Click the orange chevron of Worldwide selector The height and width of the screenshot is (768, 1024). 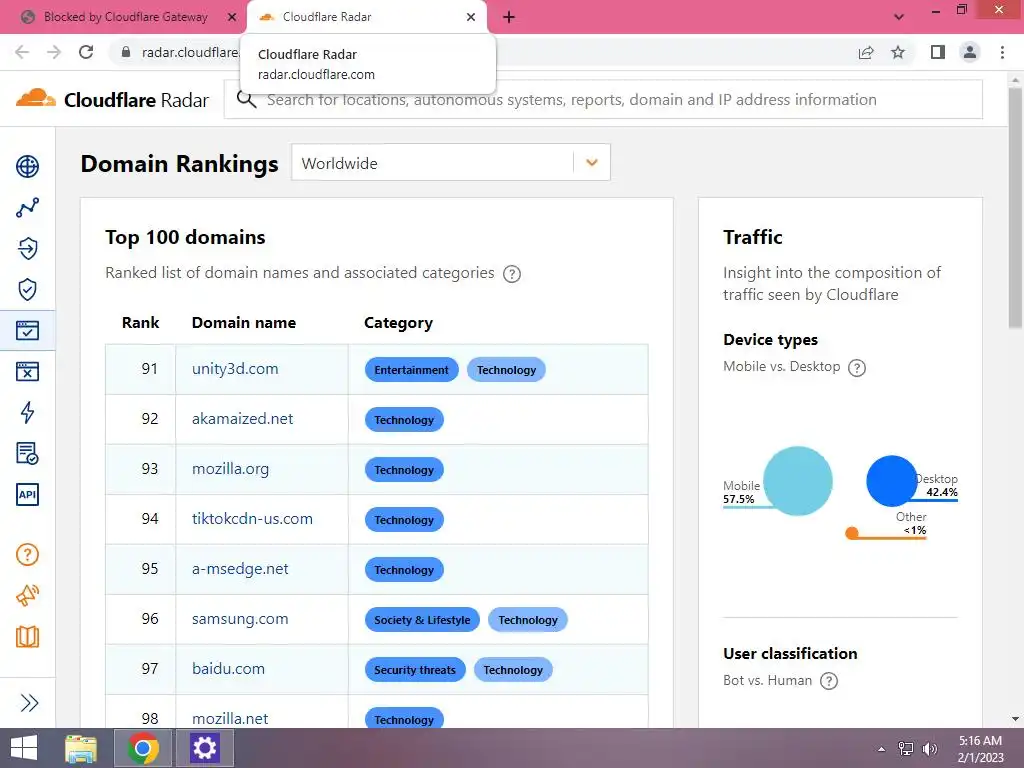[592, 163]
